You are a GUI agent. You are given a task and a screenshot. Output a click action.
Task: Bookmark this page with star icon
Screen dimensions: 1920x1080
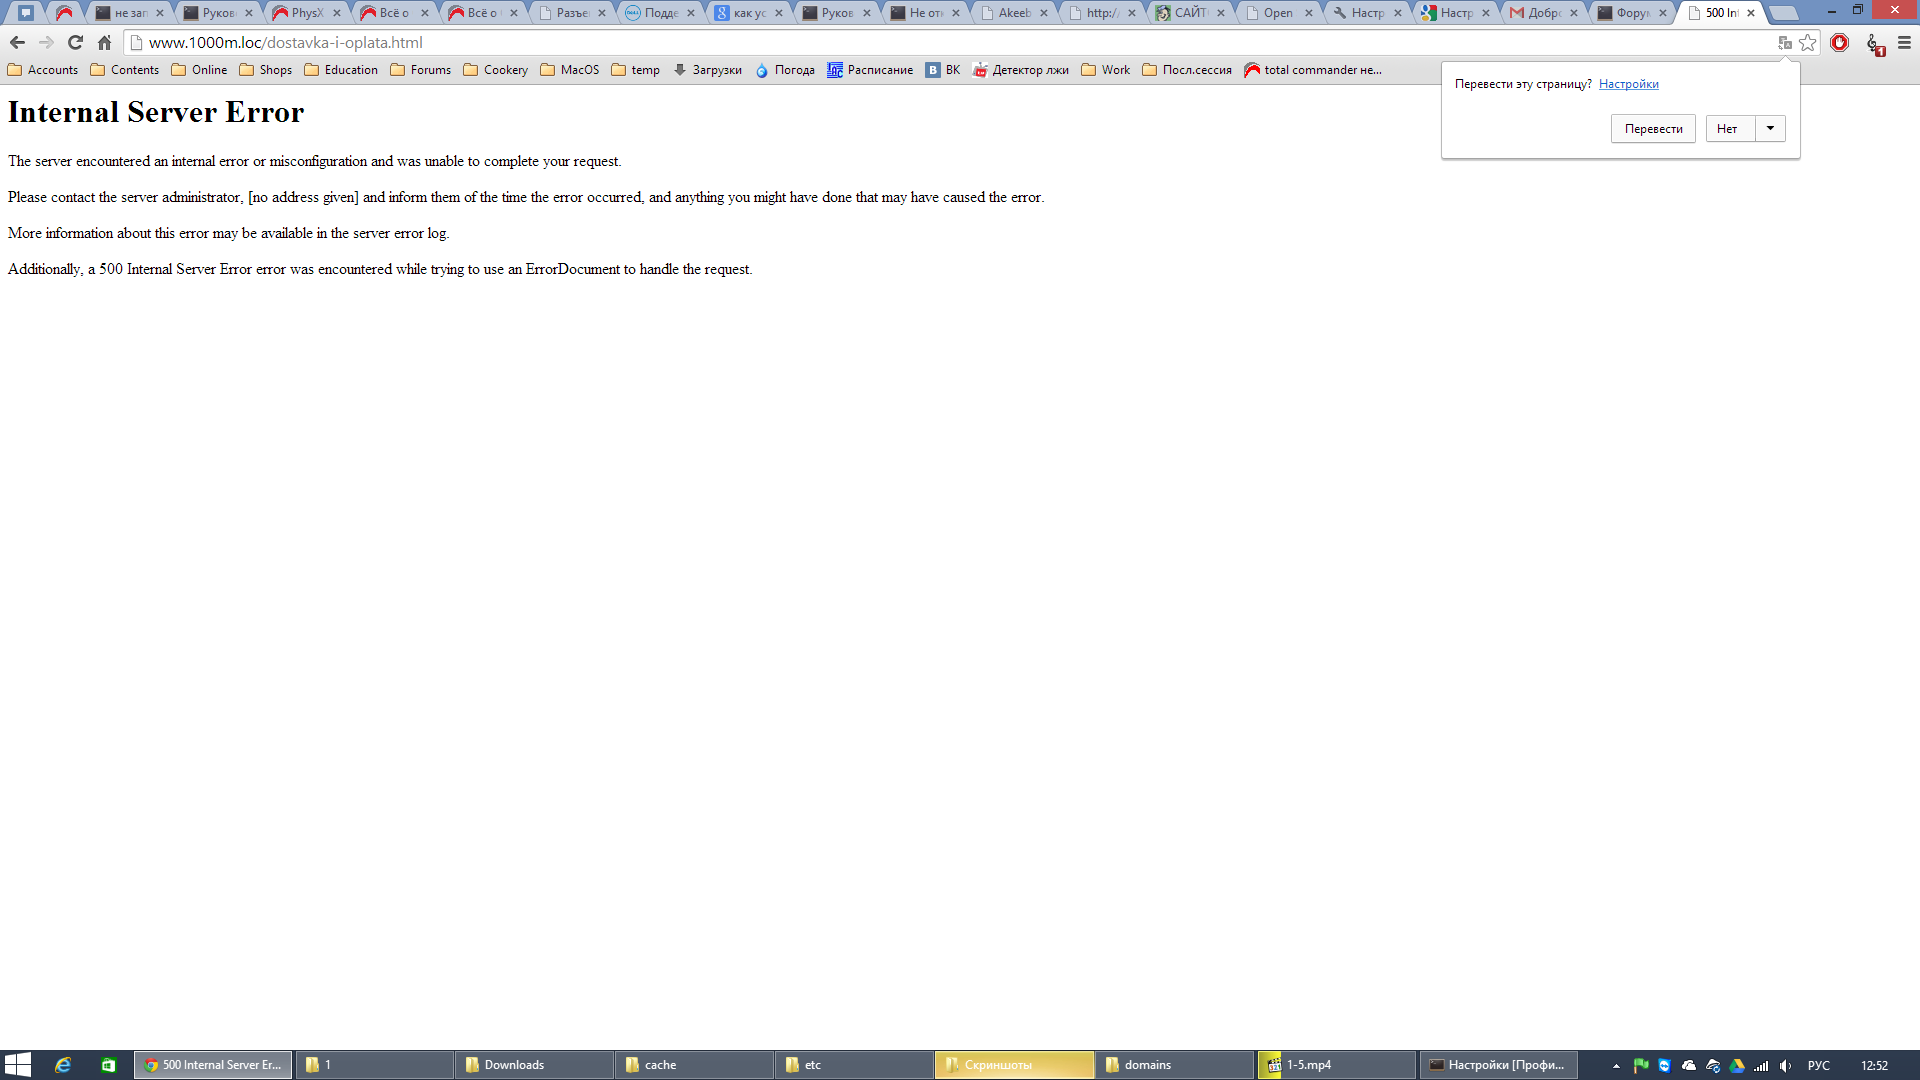(1807, 43)
